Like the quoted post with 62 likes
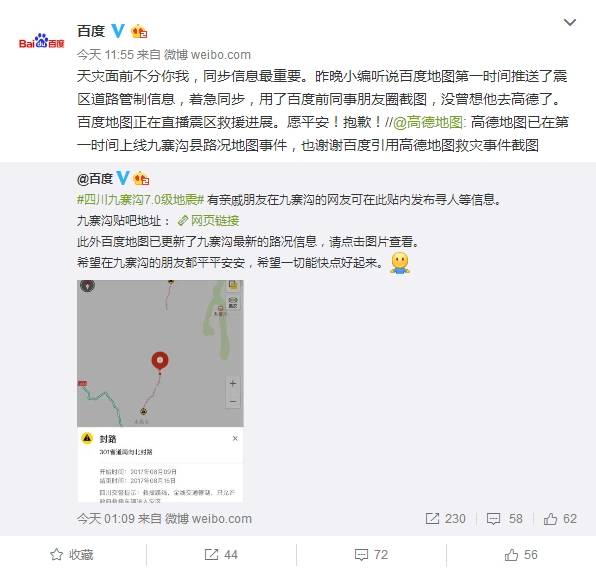The width and height of the screenshot is (596, 572). coord(560,518)
